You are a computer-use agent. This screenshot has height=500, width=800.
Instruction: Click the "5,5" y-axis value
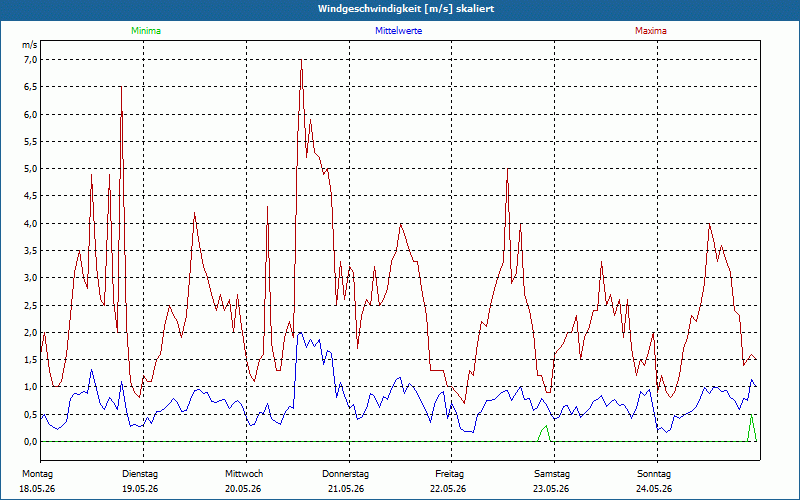[31, 141]
